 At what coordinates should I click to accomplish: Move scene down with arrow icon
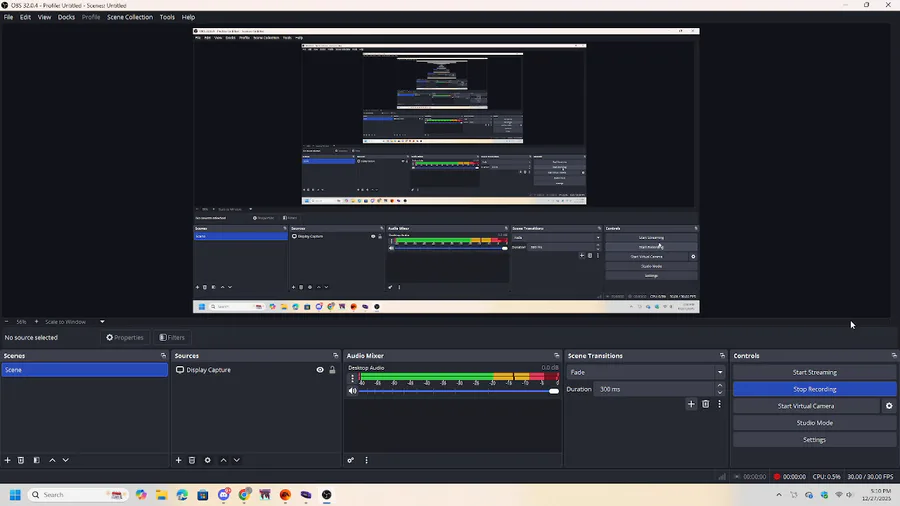[x=65, y=460]
